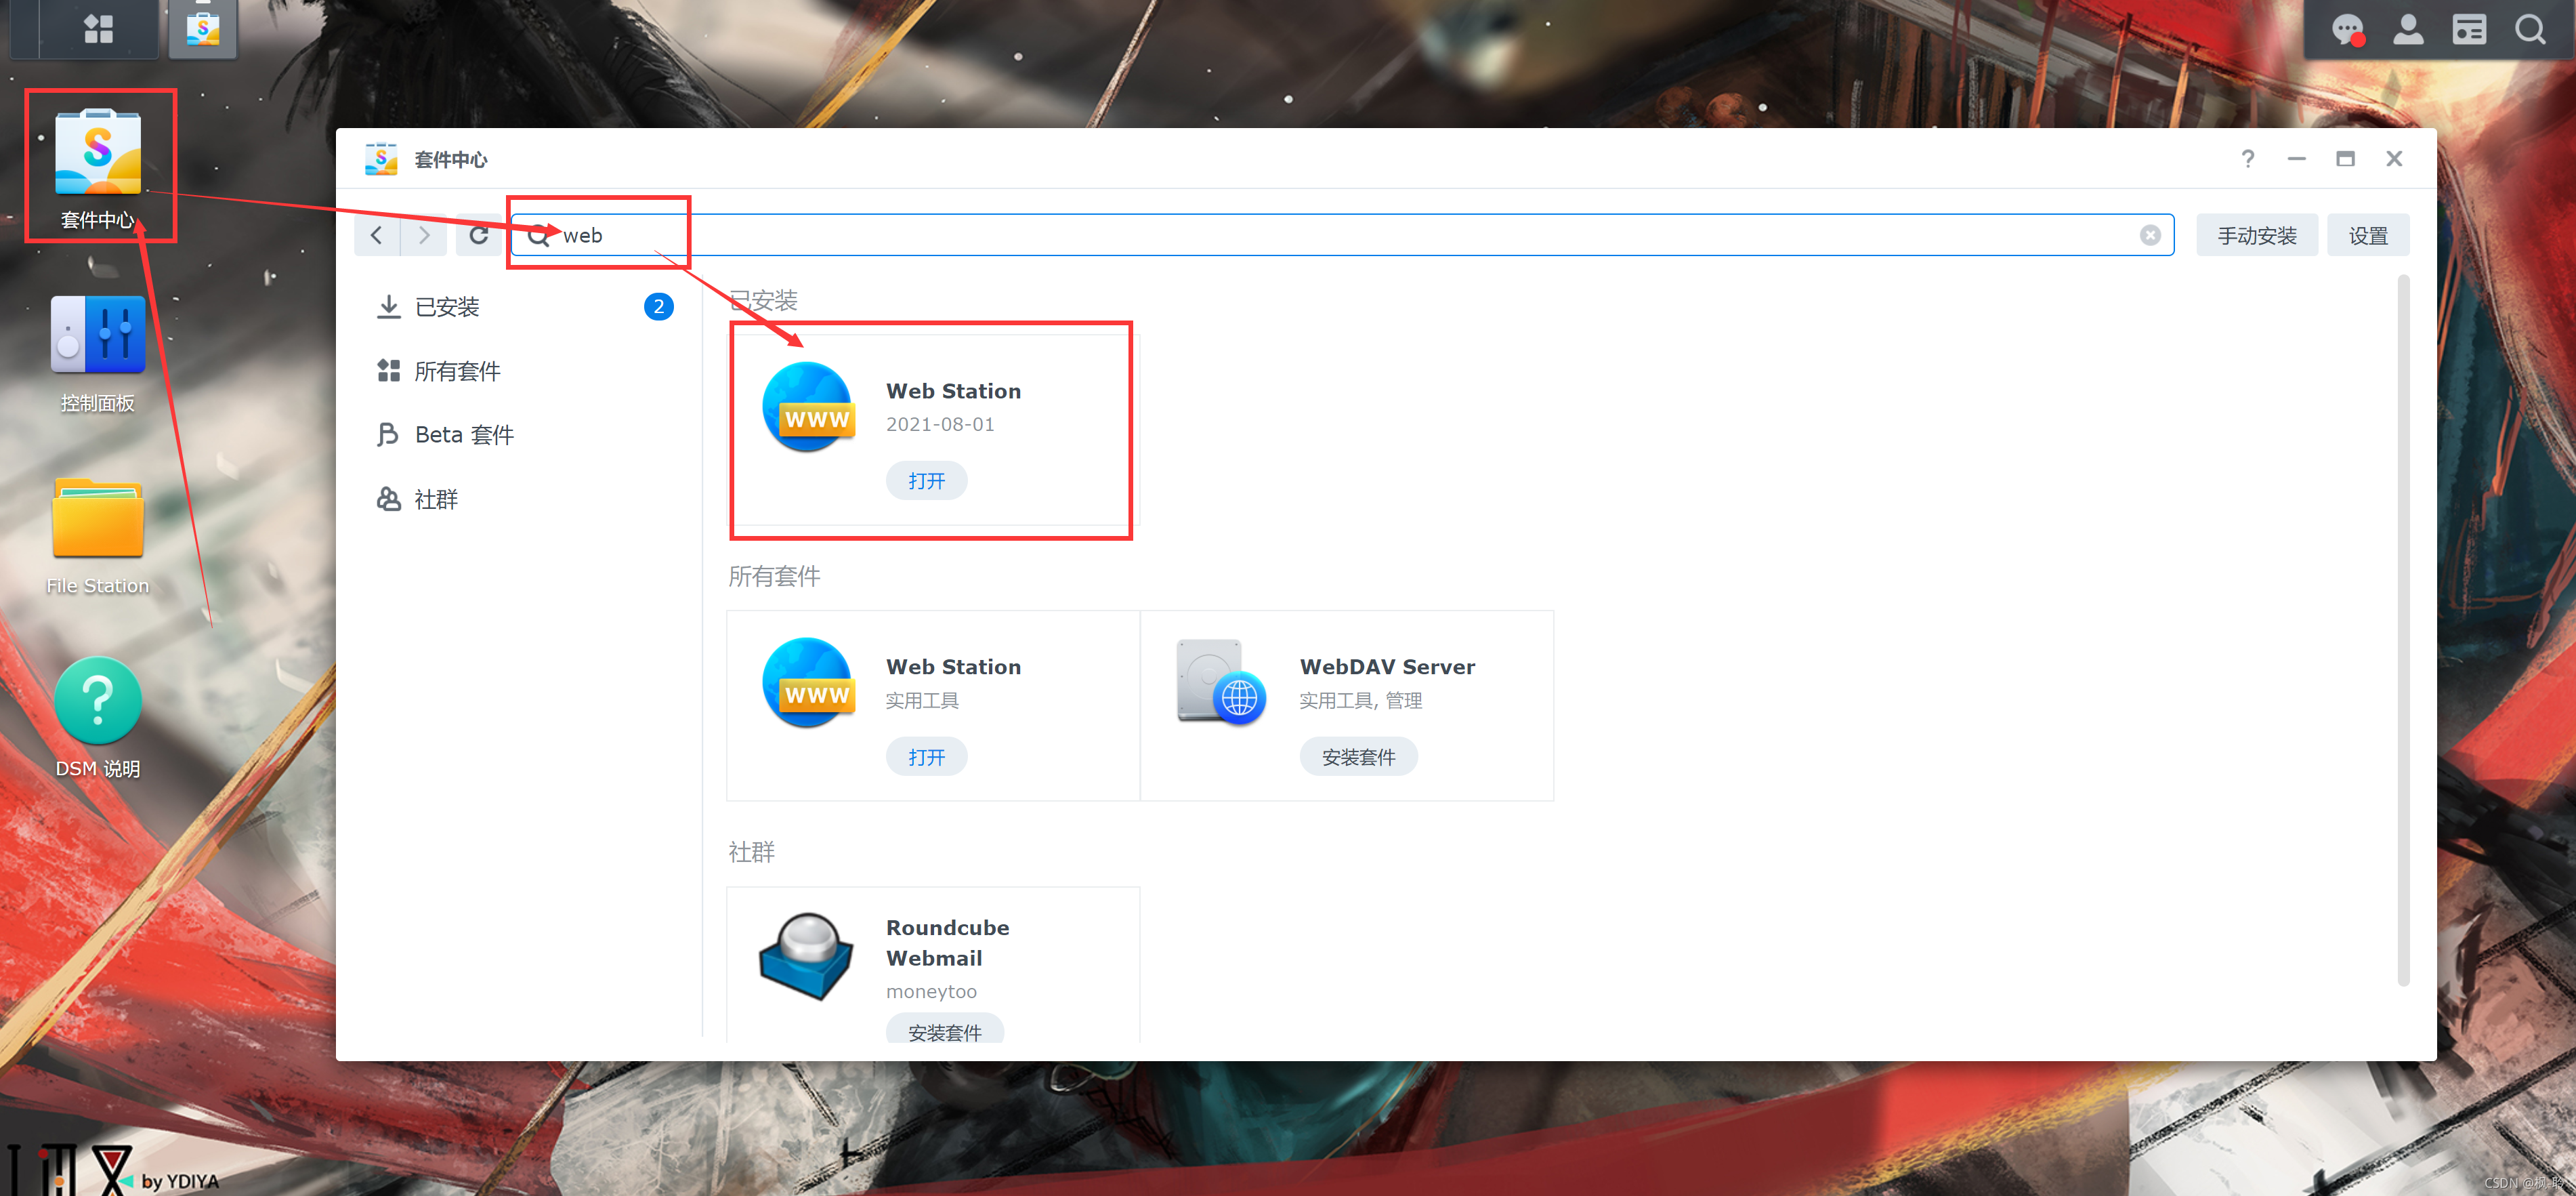
Task: Click the moneytoo author text
Action: [x=931, y=991]
